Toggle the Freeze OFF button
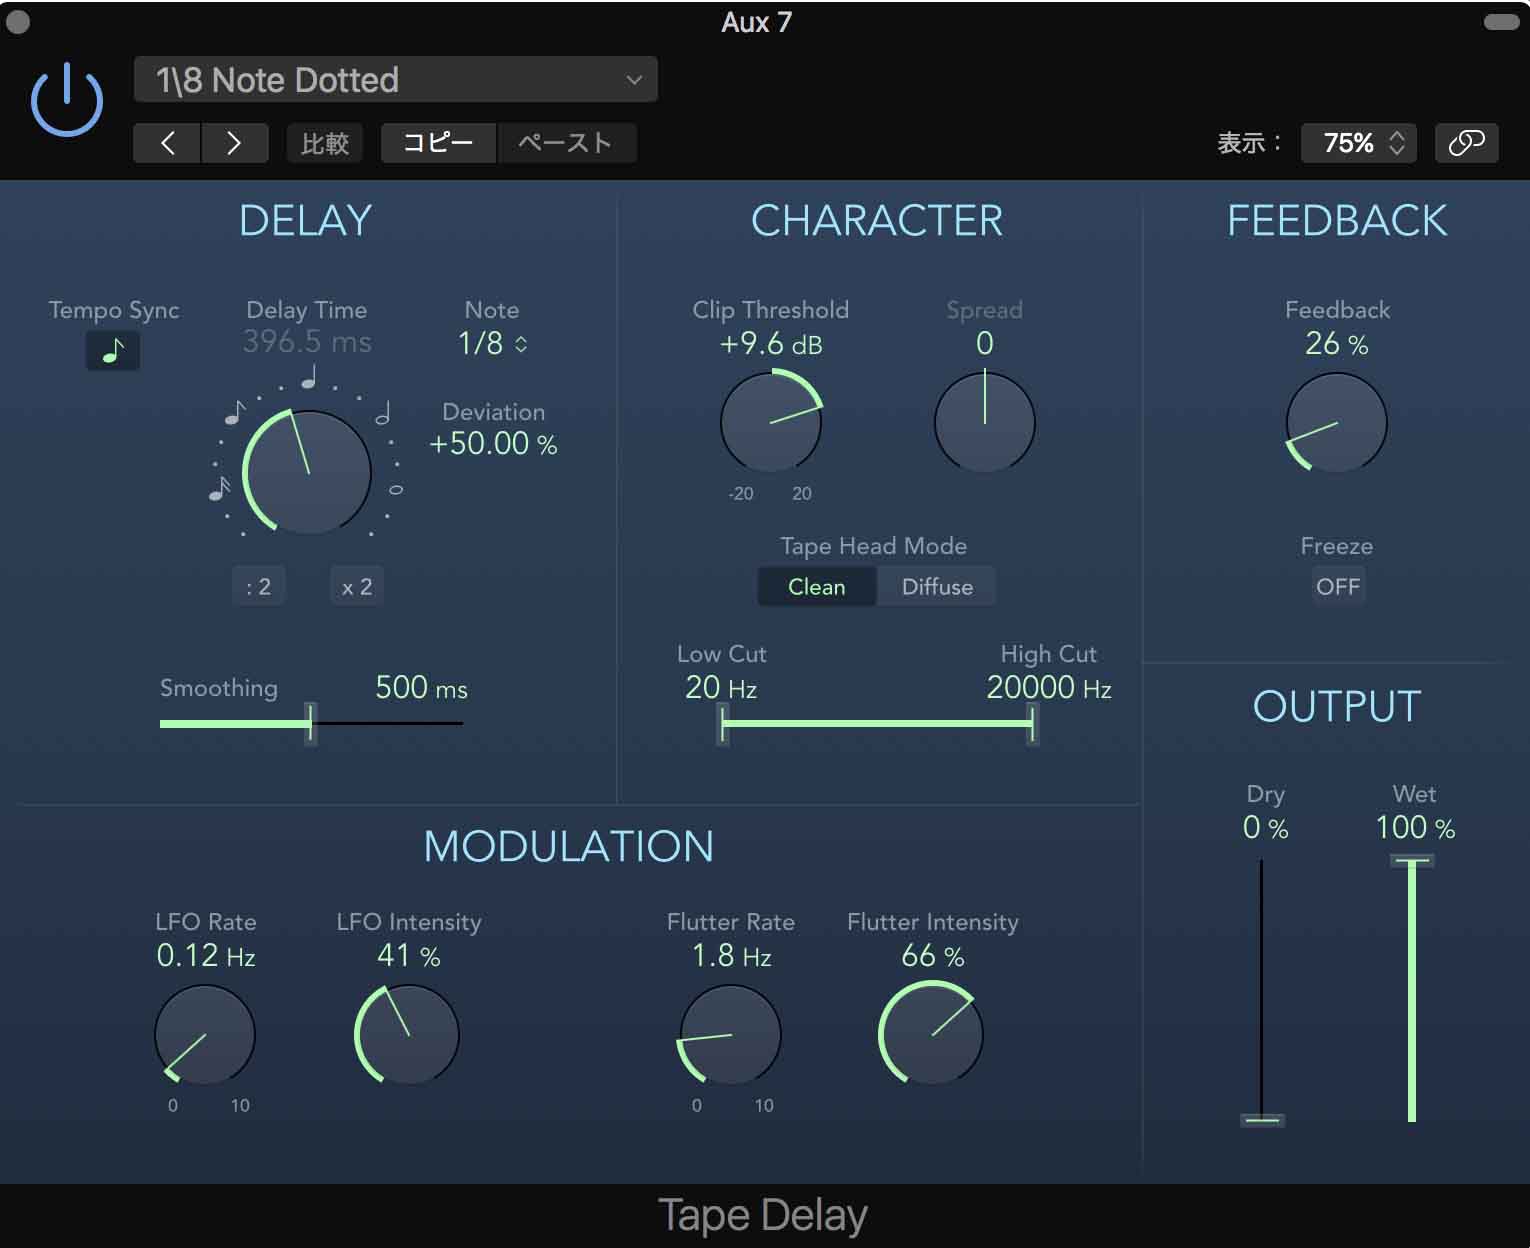 coord(1337,587)
